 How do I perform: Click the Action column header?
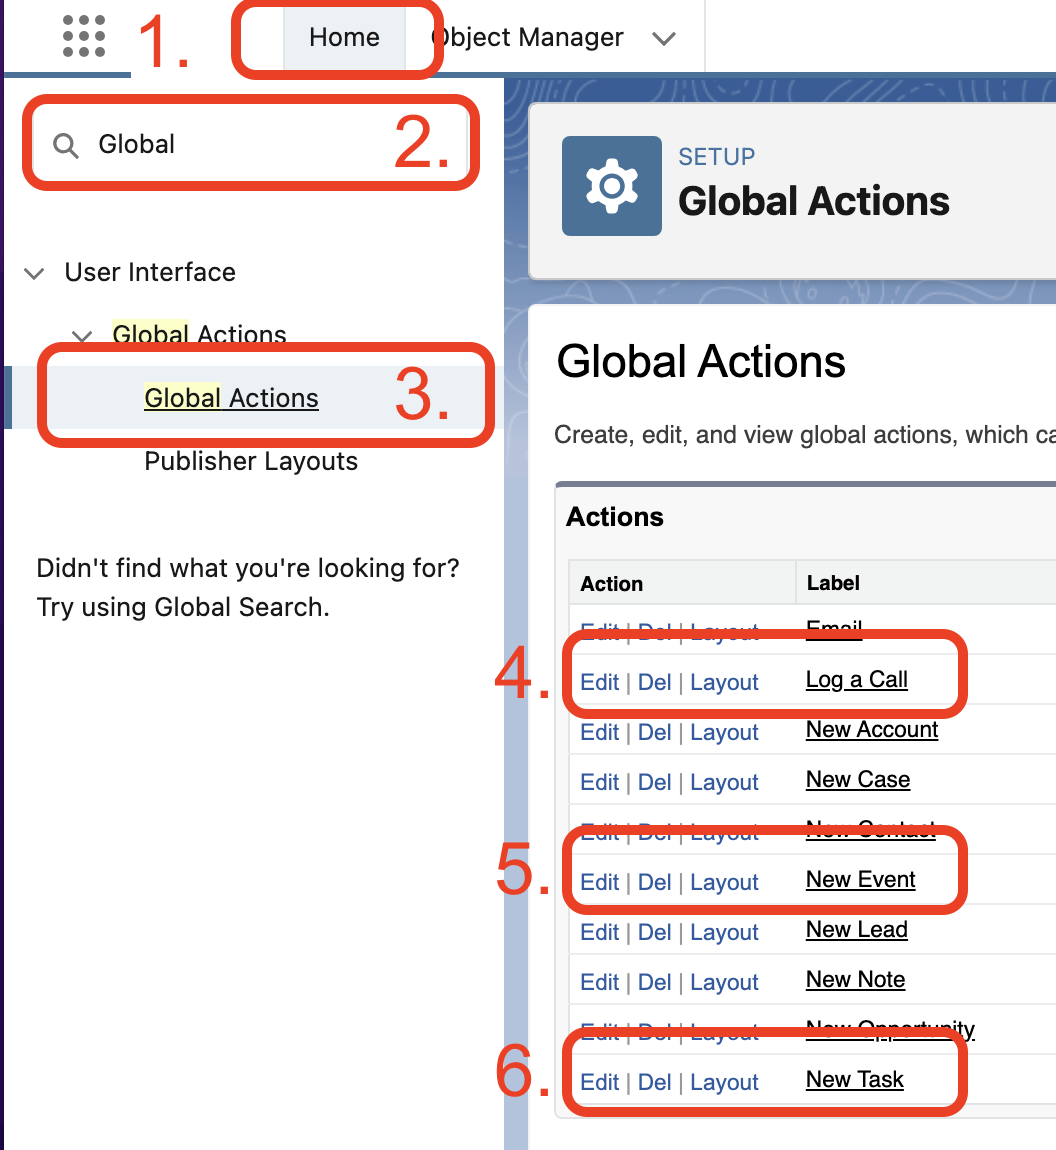click(612, 584)
